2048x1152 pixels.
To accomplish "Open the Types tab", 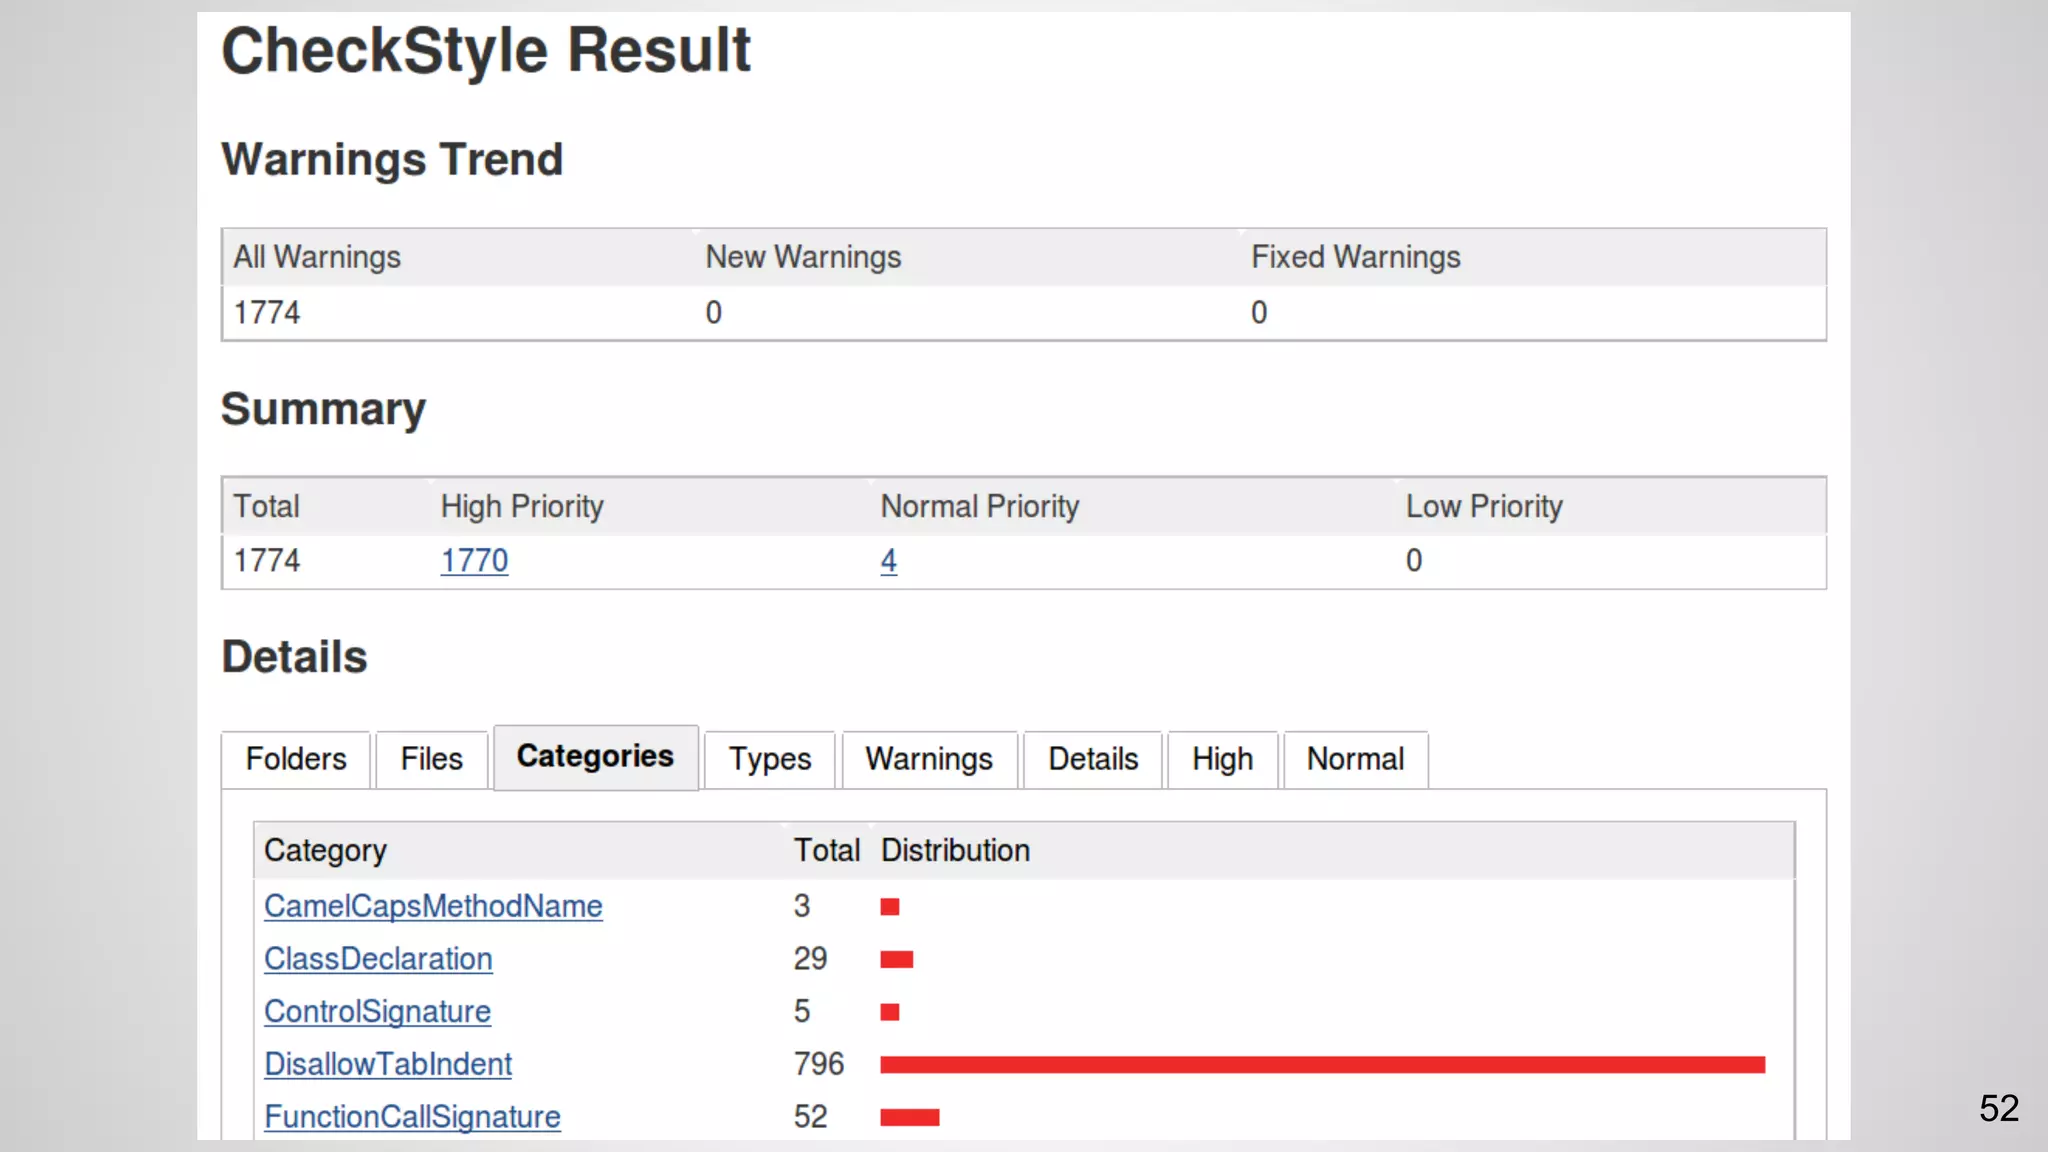I will click(x=769, y=759).
